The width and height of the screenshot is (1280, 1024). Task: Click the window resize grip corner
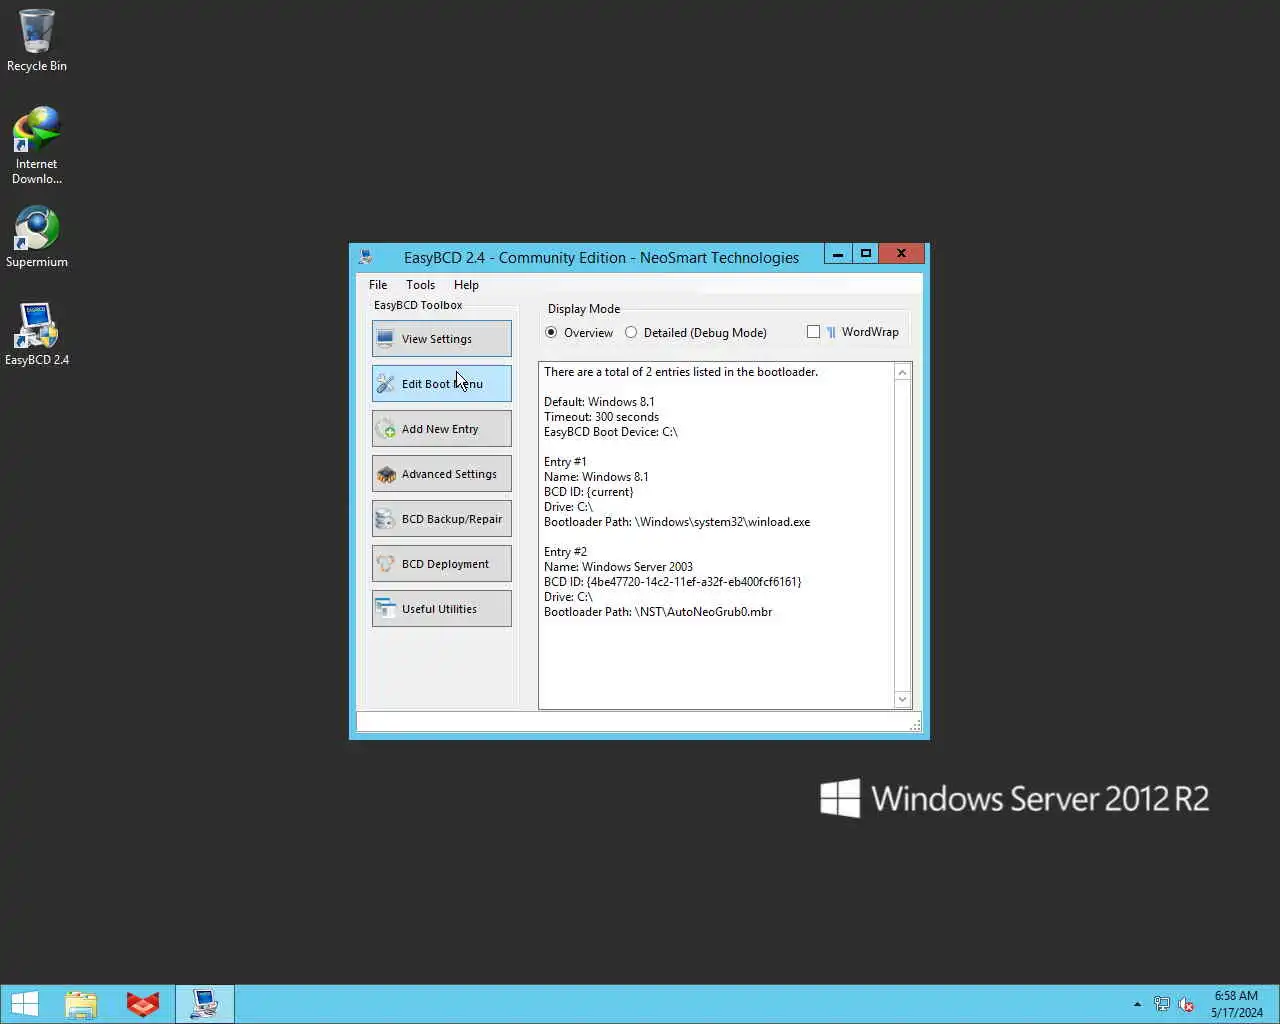click(x=915, y=725)
